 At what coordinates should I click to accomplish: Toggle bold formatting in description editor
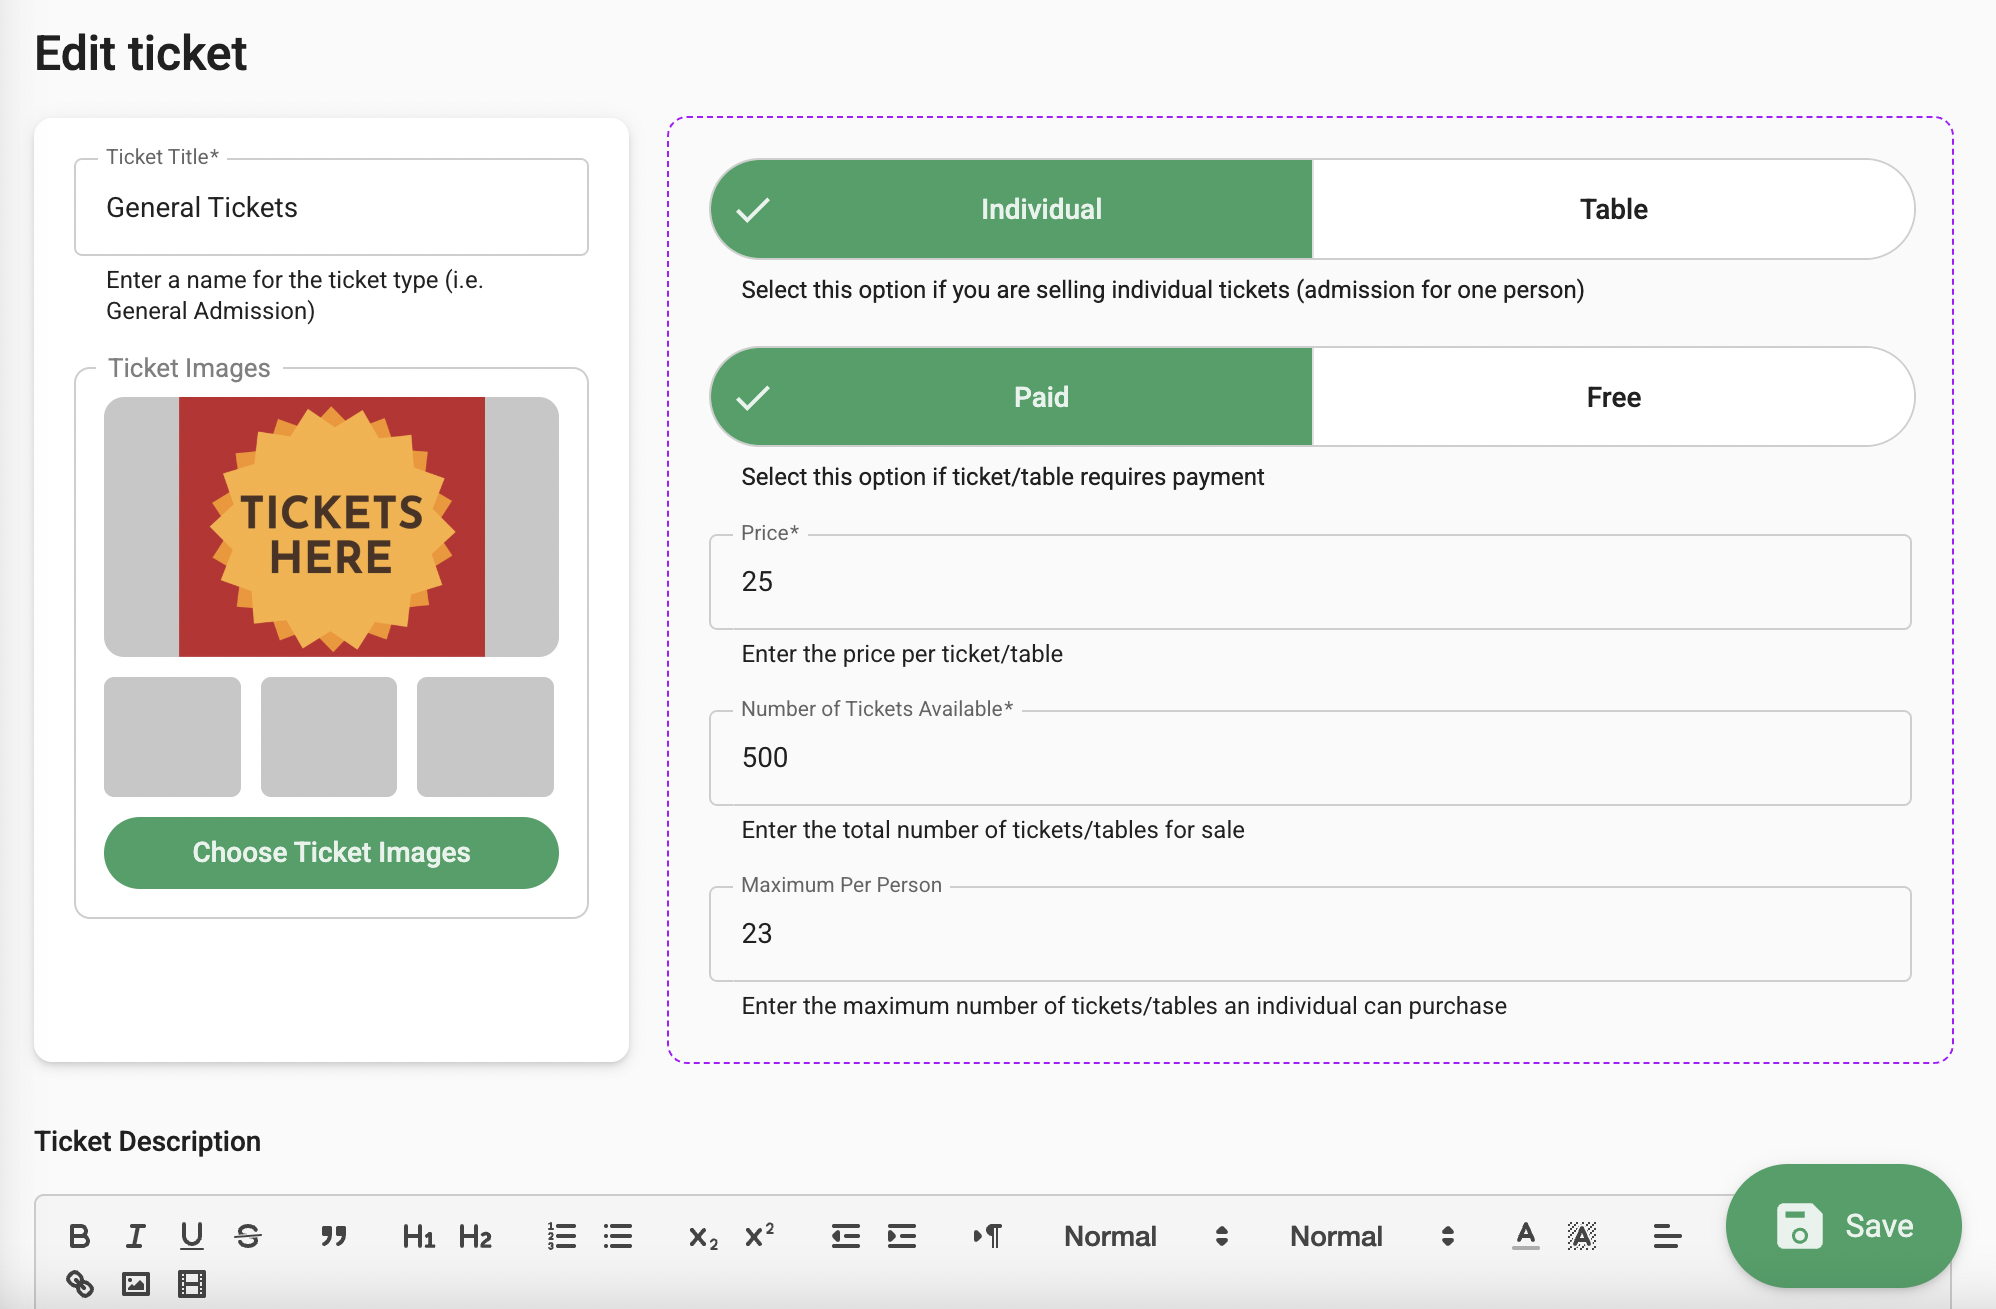[80, 1236]
